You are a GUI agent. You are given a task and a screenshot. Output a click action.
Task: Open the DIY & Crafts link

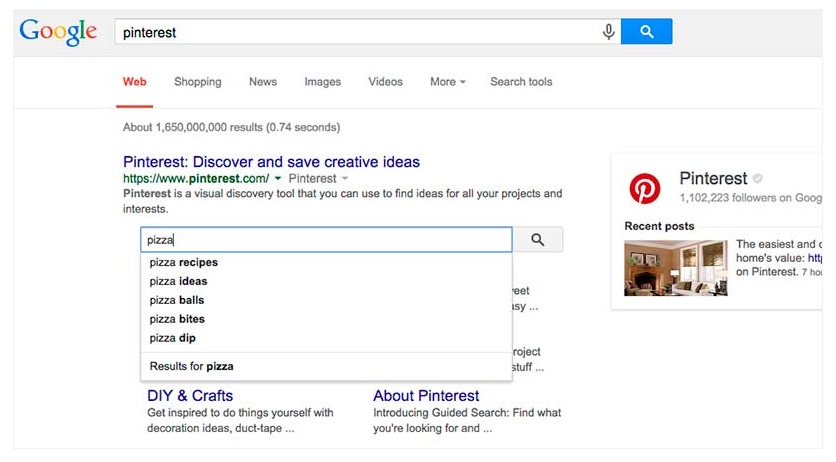click(190, 396)
